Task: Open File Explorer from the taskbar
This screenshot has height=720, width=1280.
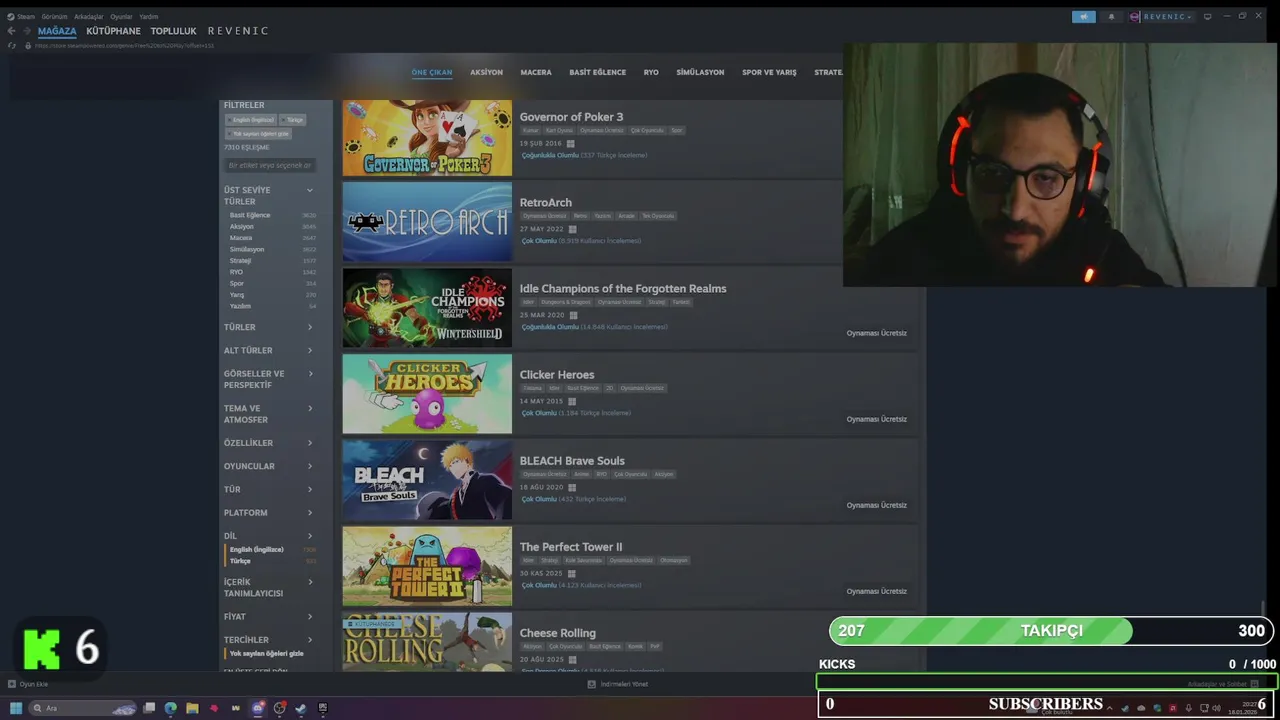Action: point(192,708)
